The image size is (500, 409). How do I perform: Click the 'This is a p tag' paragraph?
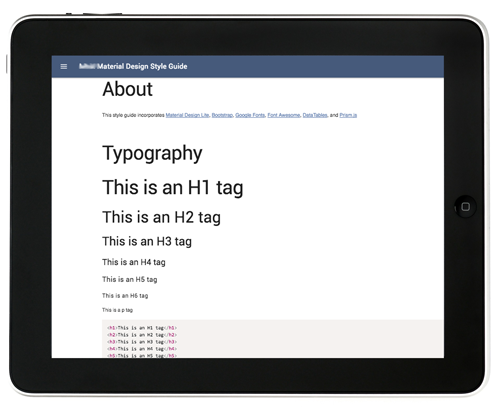(x=117, y=310)
